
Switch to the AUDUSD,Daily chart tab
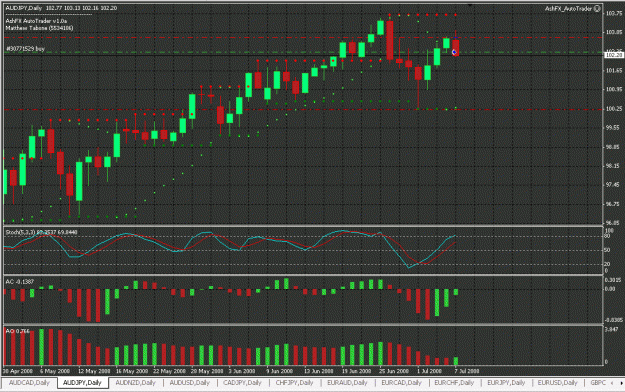coord(190,383)
